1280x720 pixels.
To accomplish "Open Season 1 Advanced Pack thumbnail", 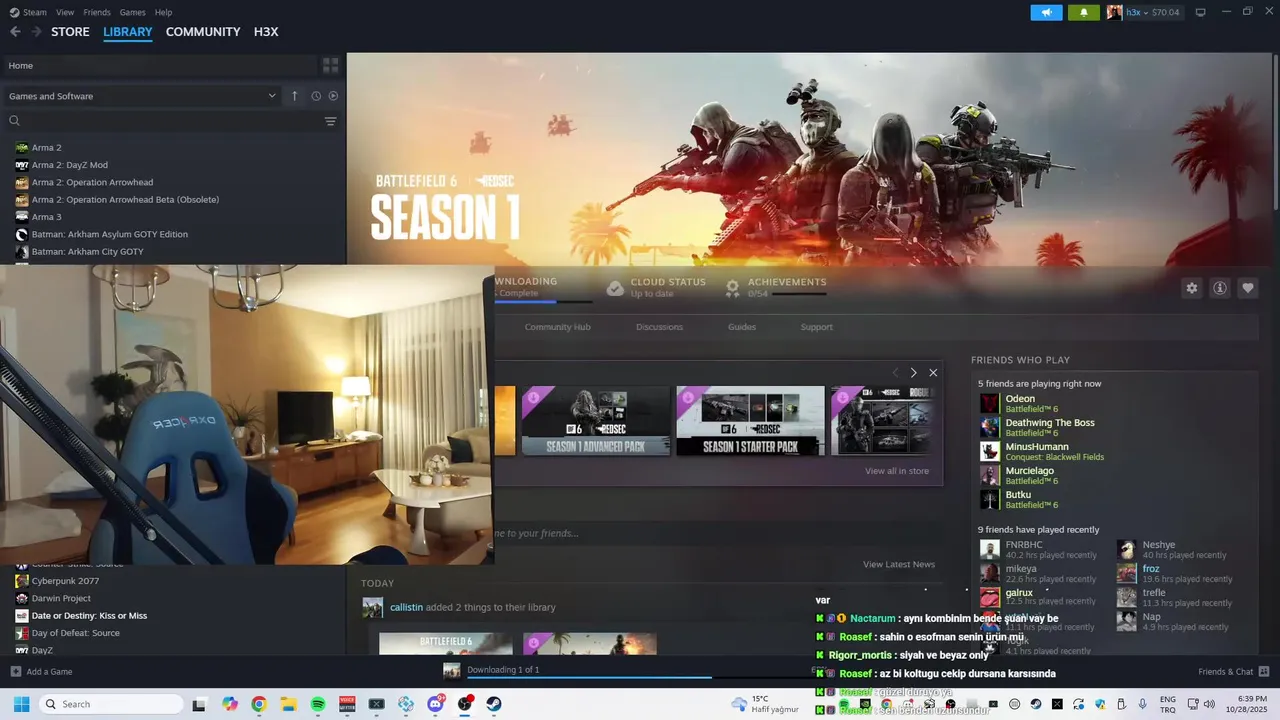I will click(596, 421).
